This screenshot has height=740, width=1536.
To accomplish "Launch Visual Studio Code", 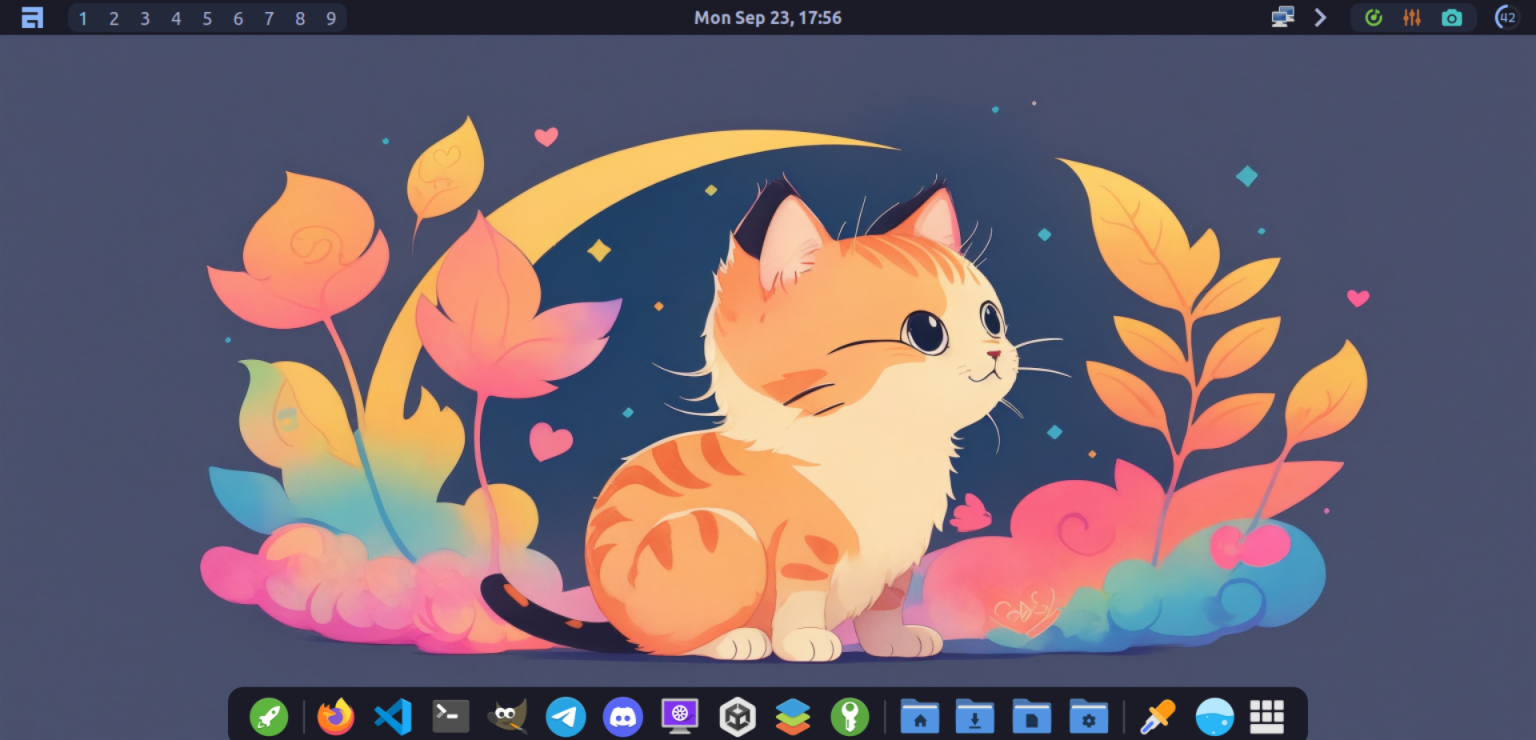I will (393, 716).
